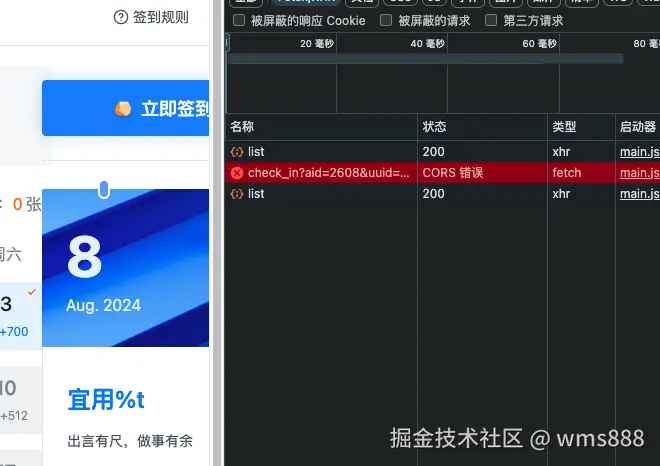
Task: Sort requests by the 名称 column header
Action: pyautogui.click(x=322, y=127)
